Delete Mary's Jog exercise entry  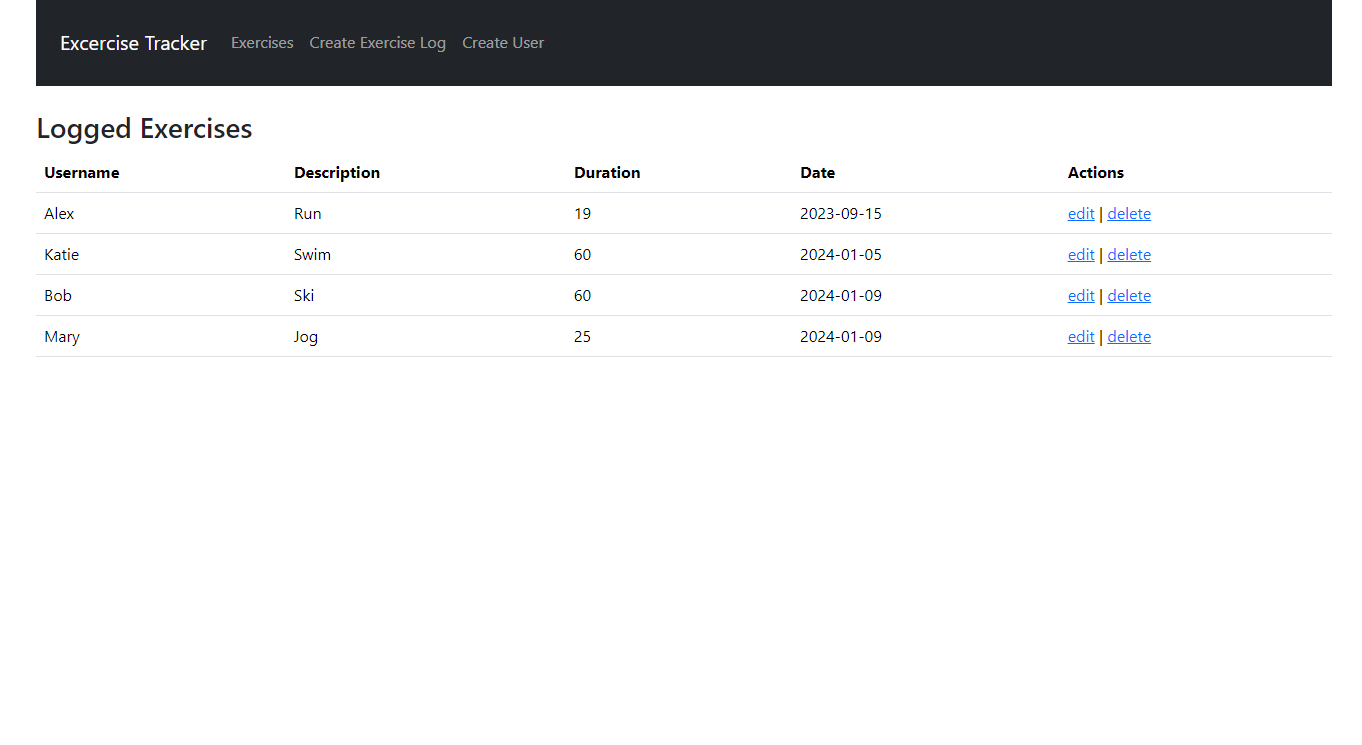[x=1129, y=337]
